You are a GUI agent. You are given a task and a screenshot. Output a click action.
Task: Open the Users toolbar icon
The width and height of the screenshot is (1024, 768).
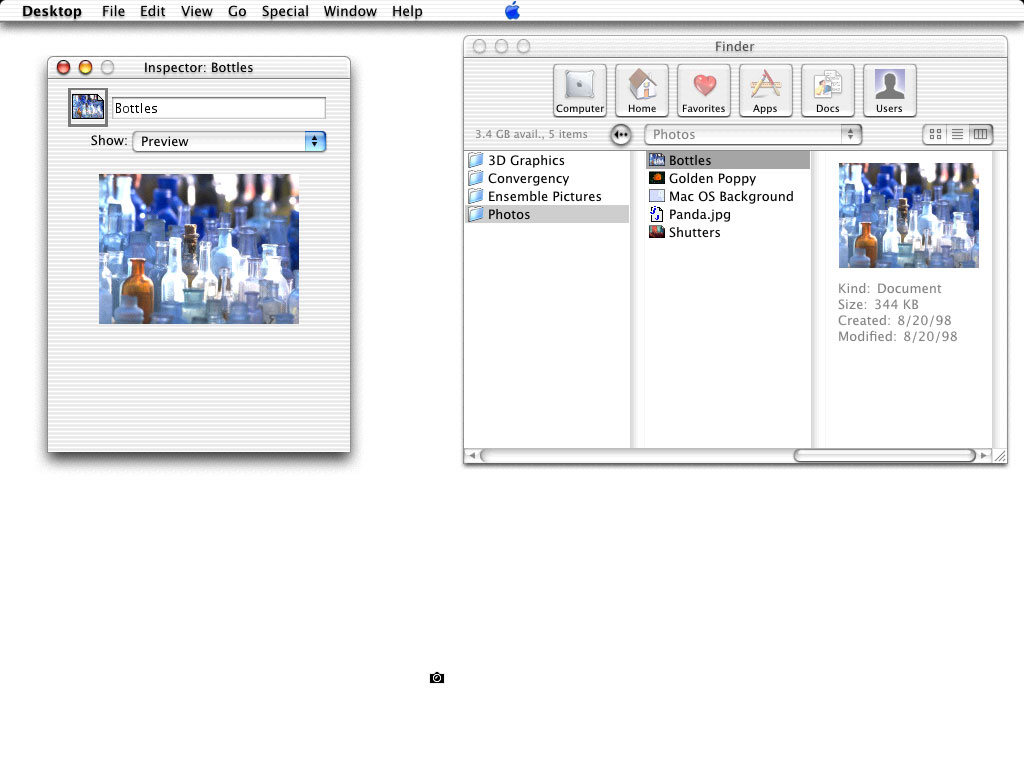coord(889,90)
